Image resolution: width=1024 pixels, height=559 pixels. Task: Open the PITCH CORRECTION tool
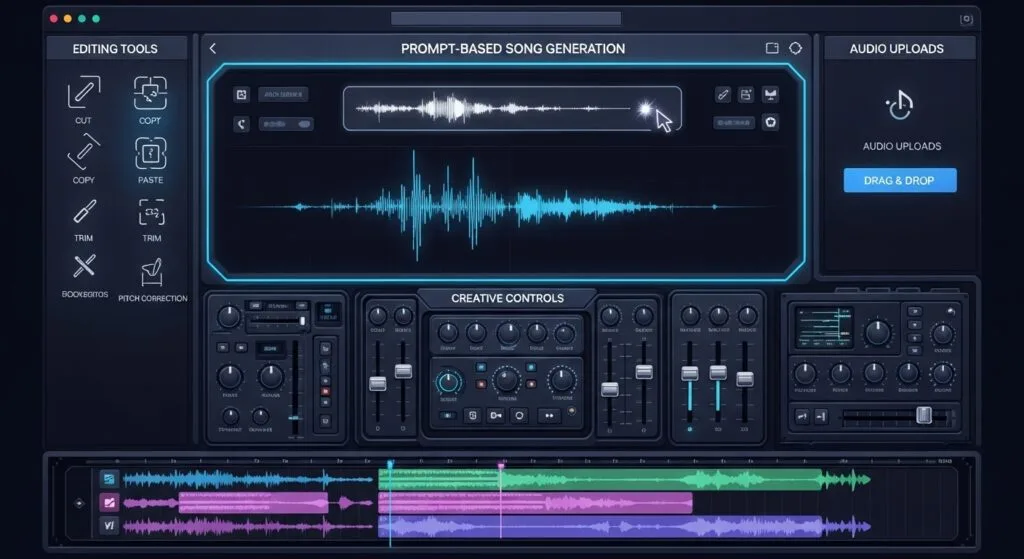152,272
